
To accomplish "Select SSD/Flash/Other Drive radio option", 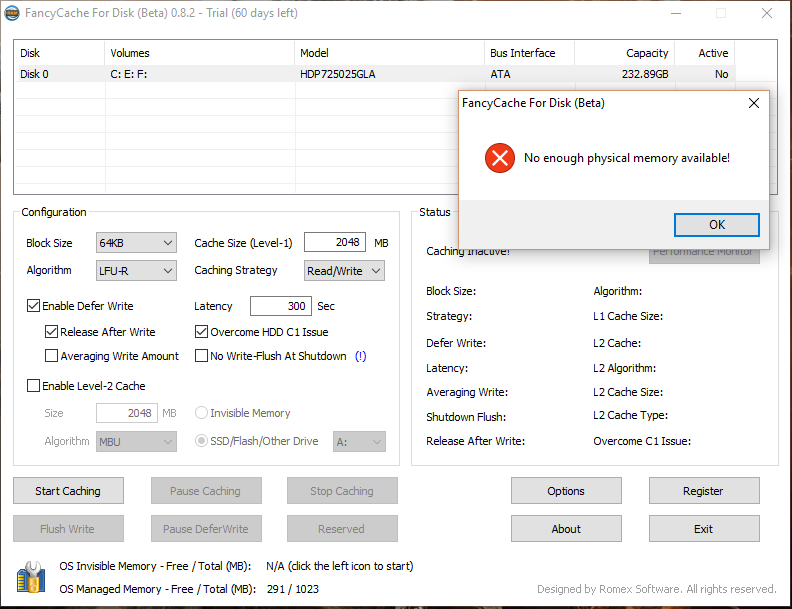I will [202, 441].
